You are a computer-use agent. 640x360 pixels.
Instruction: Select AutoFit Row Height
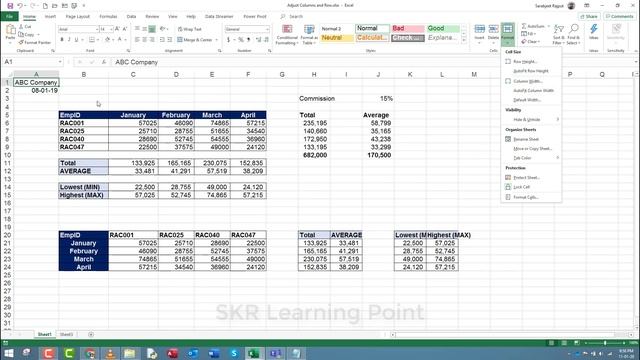pos(531,71)
